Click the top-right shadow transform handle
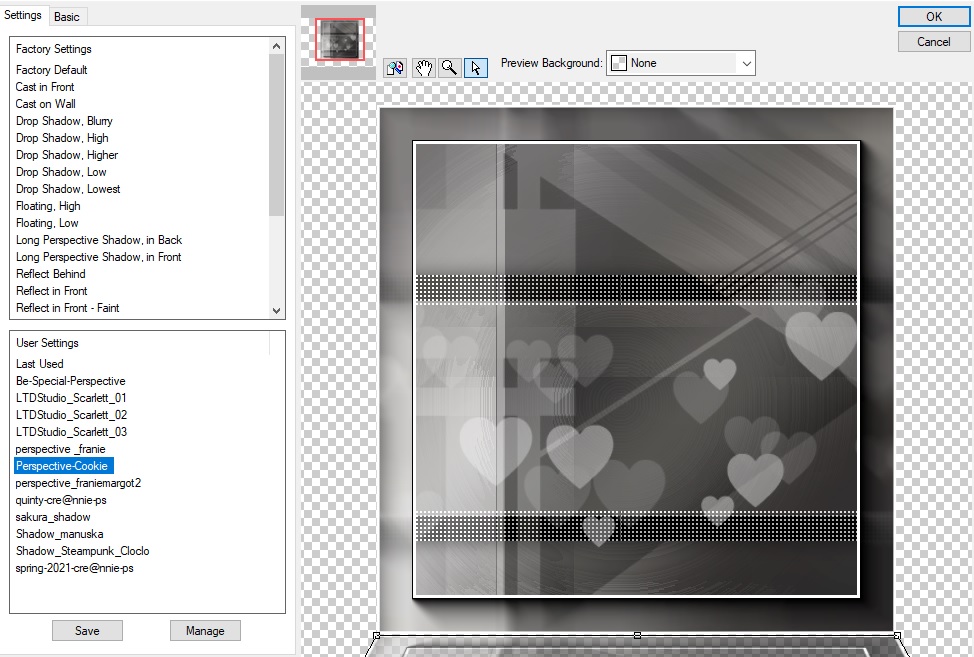The height and width of the screenshot is (657, 974). coord(897,635)
